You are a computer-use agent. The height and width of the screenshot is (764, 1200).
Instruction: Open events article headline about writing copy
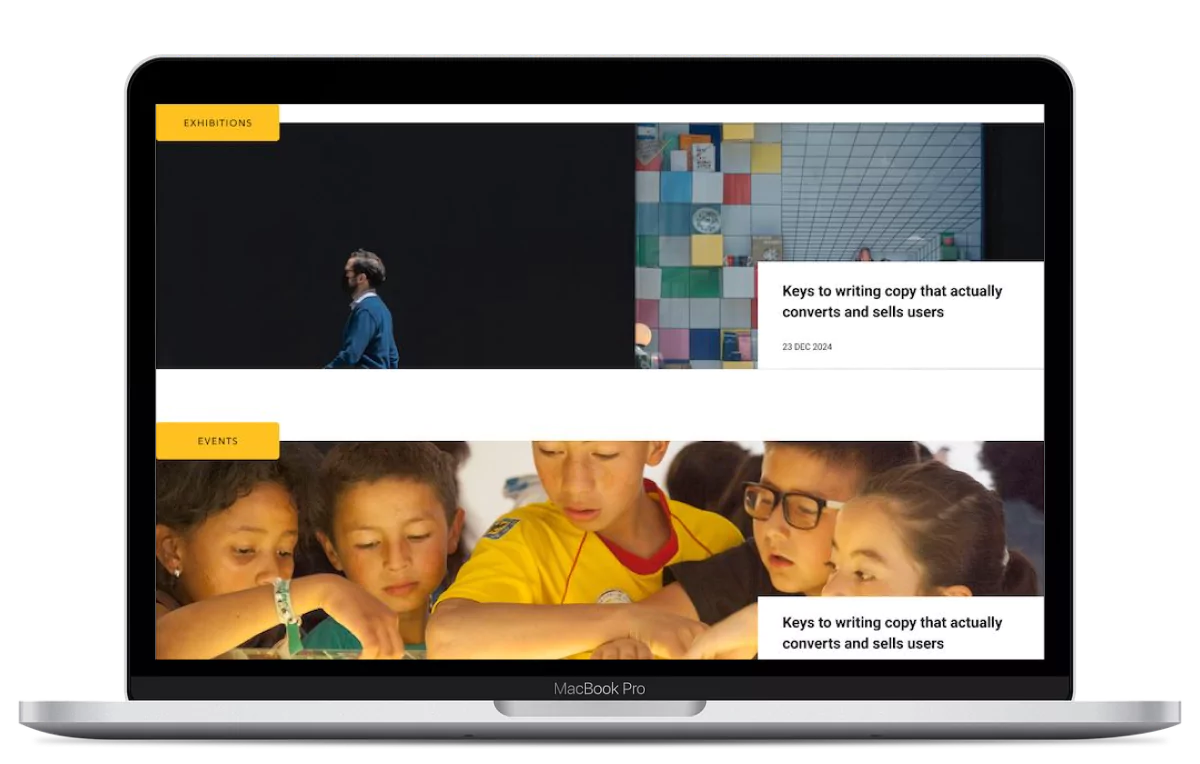(x=892, y=632)
